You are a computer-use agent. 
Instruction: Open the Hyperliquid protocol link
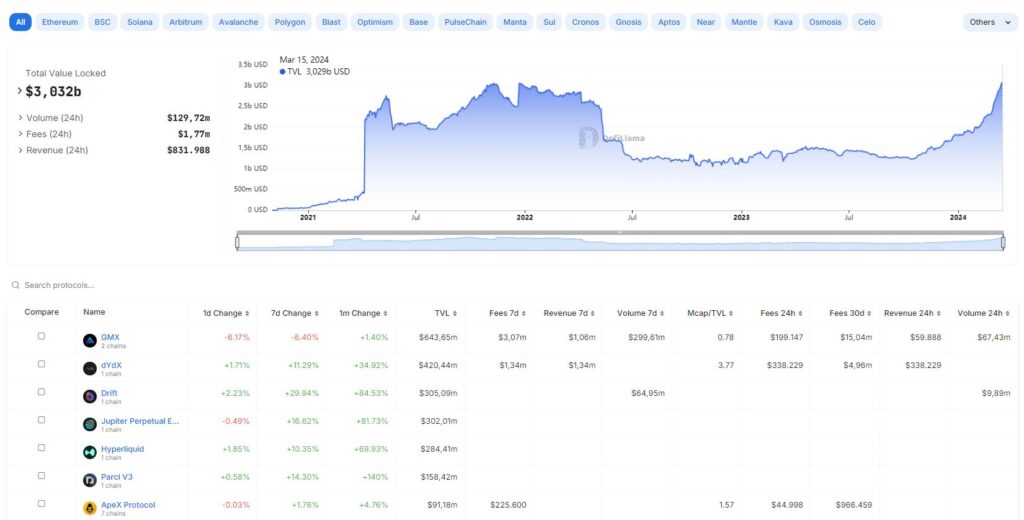(x=123, y=449)
